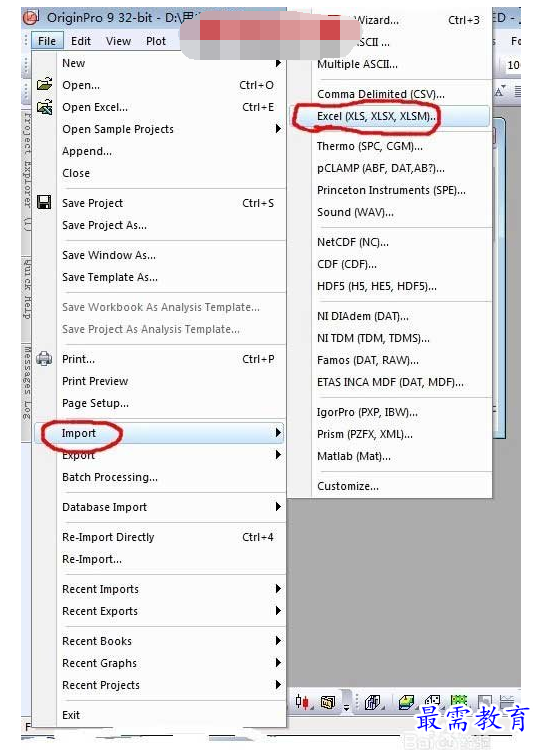This screenshot has width=538, height=750.
Task: Click the candlestick stock plot icon
Action: click(303, 702)
